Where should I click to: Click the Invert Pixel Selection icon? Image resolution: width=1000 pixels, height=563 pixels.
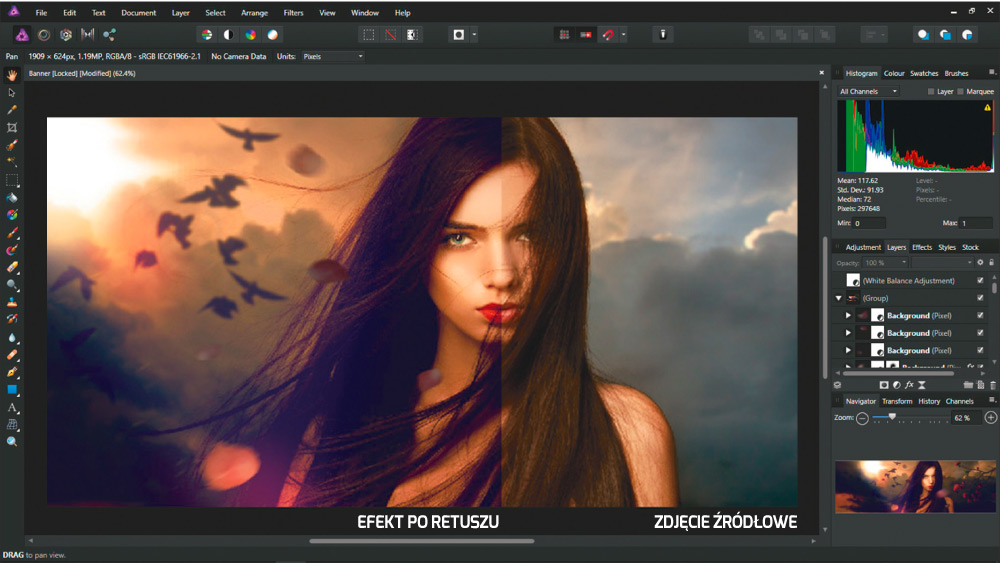[413, 34]
